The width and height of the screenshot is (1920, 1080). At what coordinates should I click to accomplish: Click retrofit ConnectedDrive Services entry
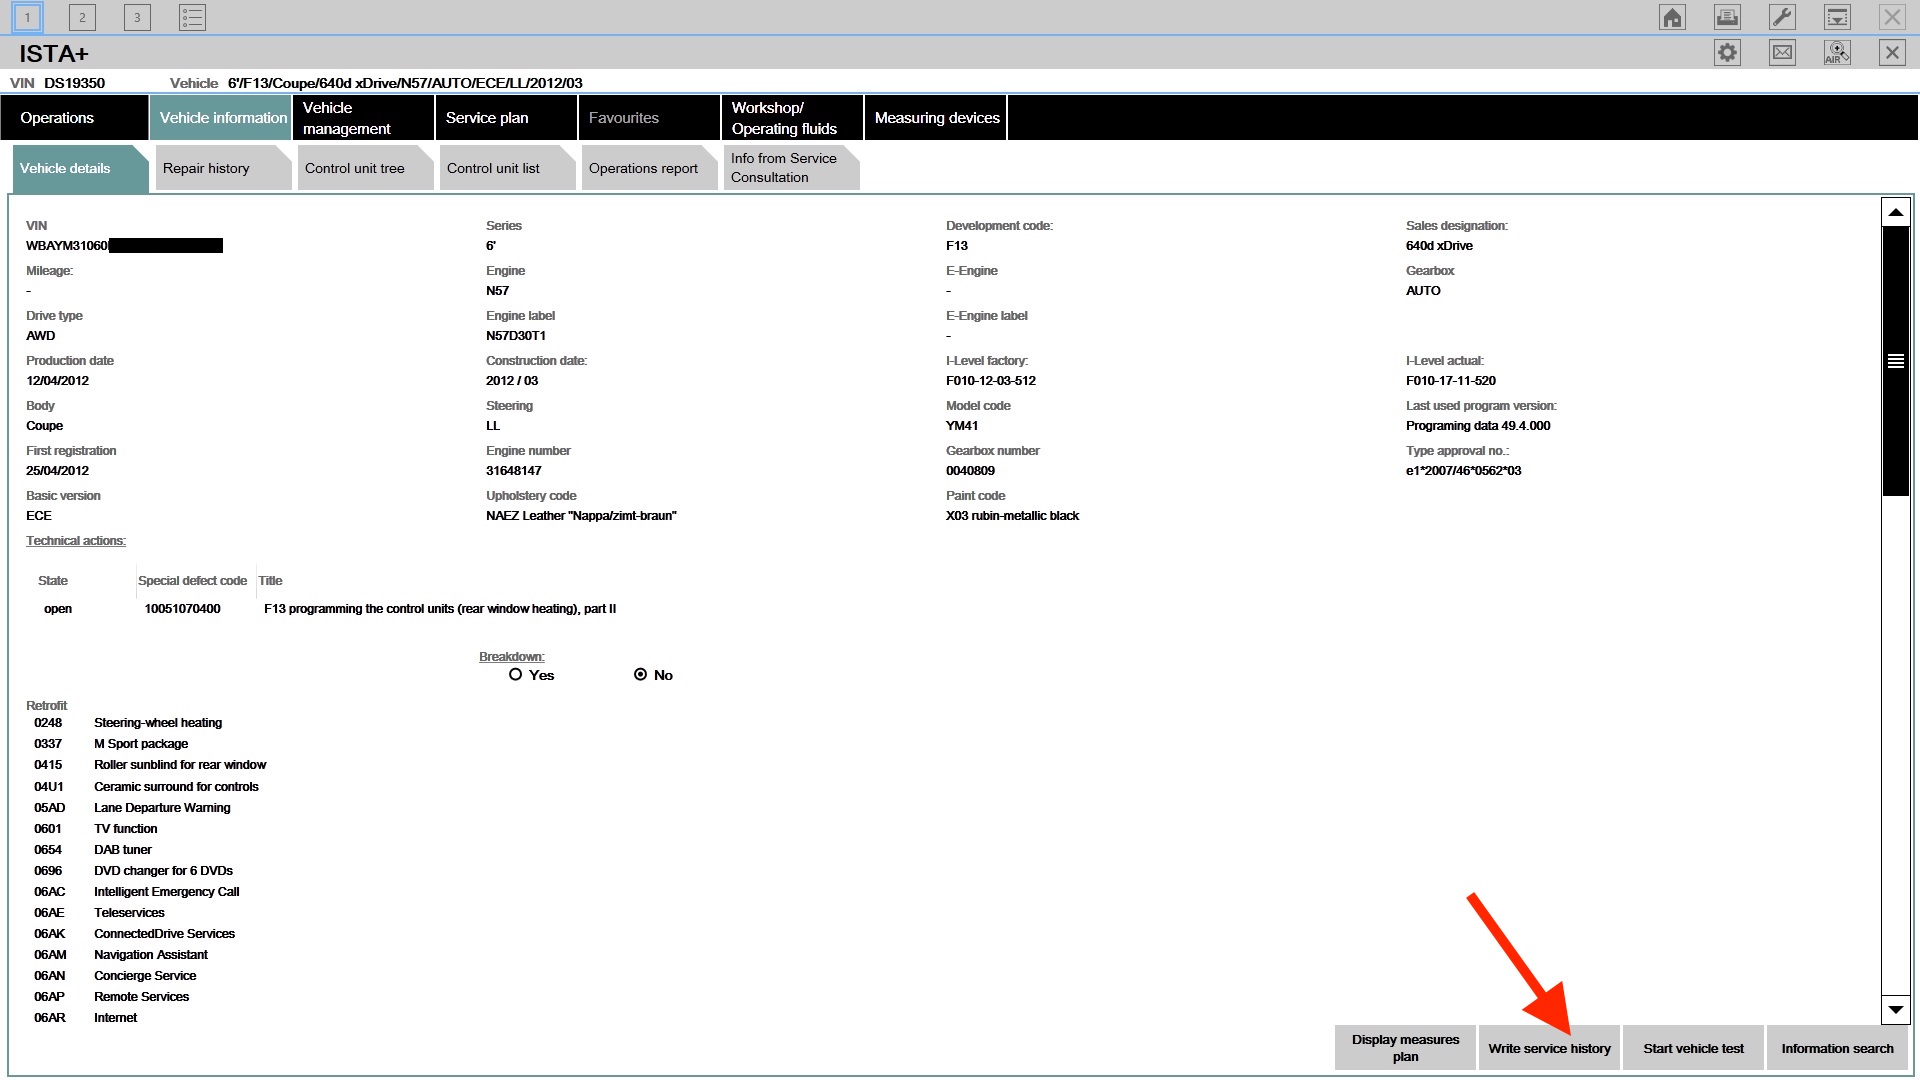(165, 934)
